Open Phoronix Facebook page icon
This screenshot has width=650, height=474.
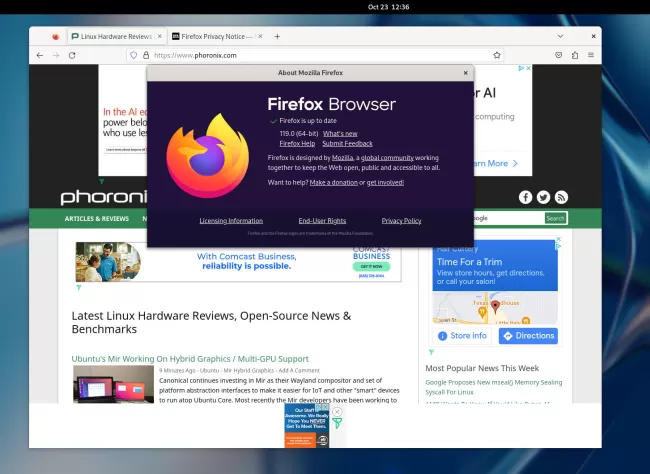click(526, 197)
